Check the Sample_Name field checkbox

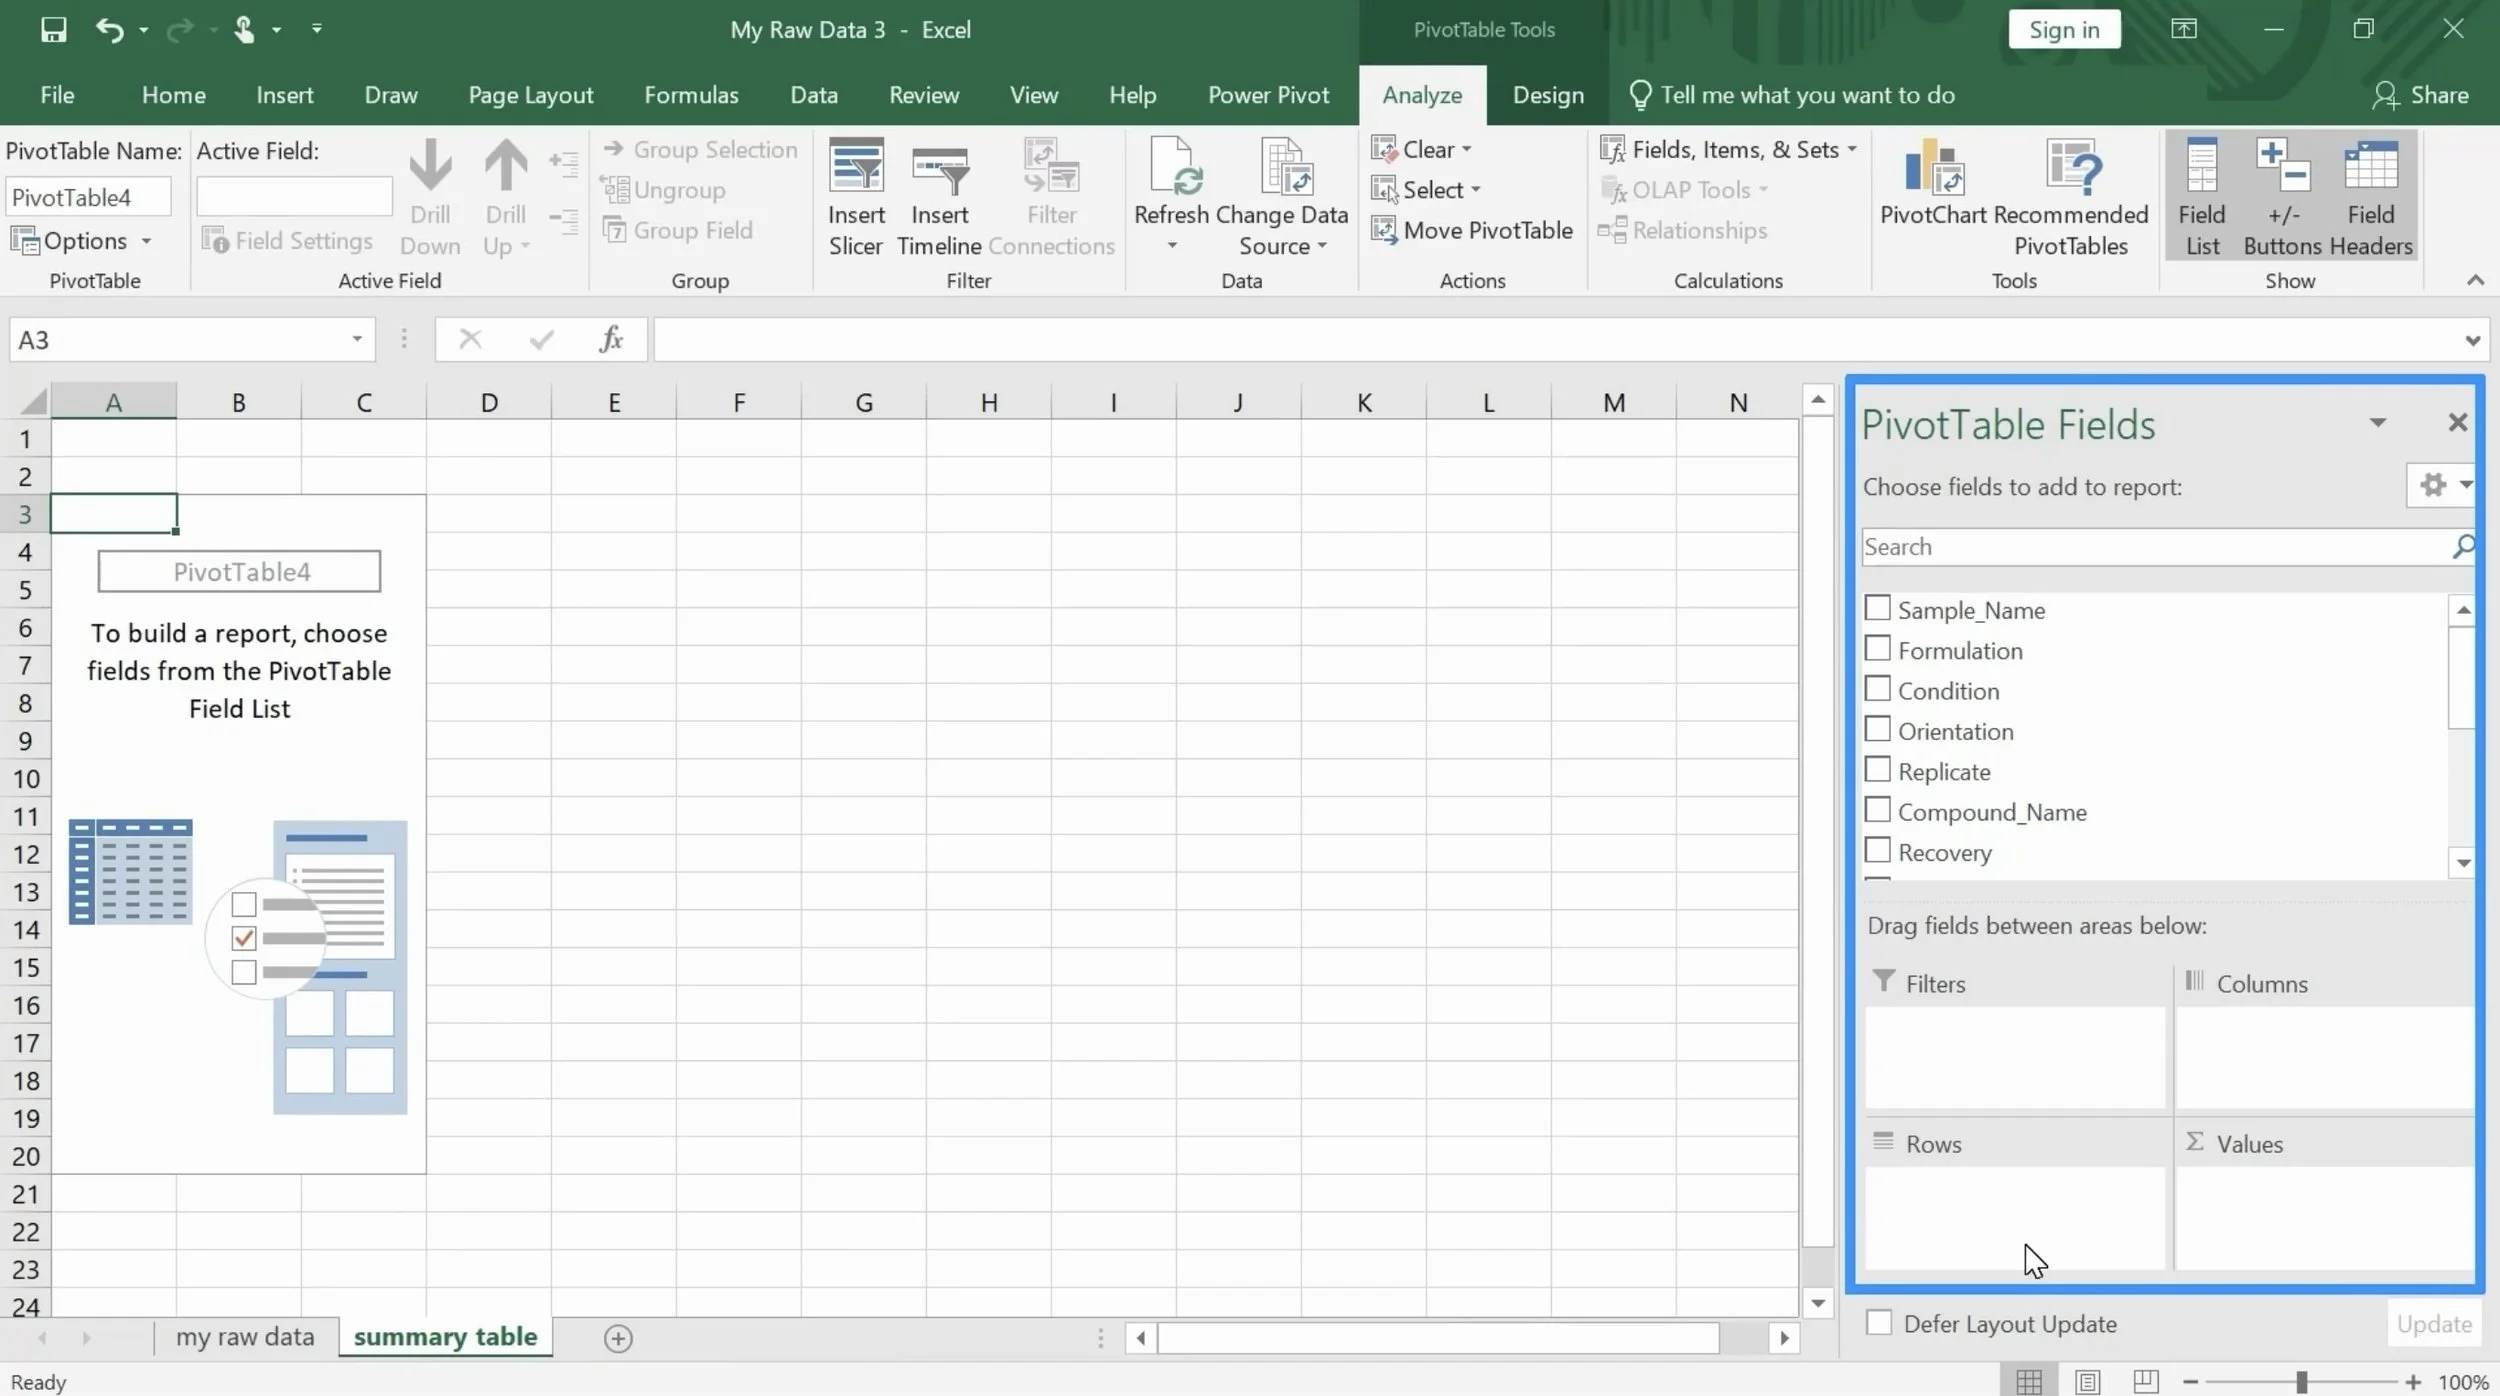point(1878,609)
